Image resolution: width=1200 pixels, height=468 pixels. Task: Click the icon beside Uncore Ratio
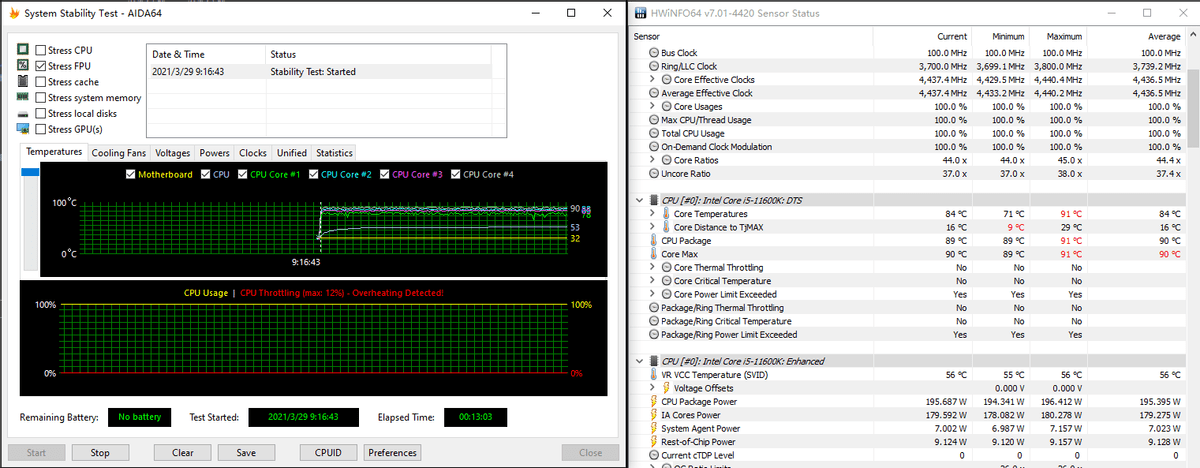654,174
